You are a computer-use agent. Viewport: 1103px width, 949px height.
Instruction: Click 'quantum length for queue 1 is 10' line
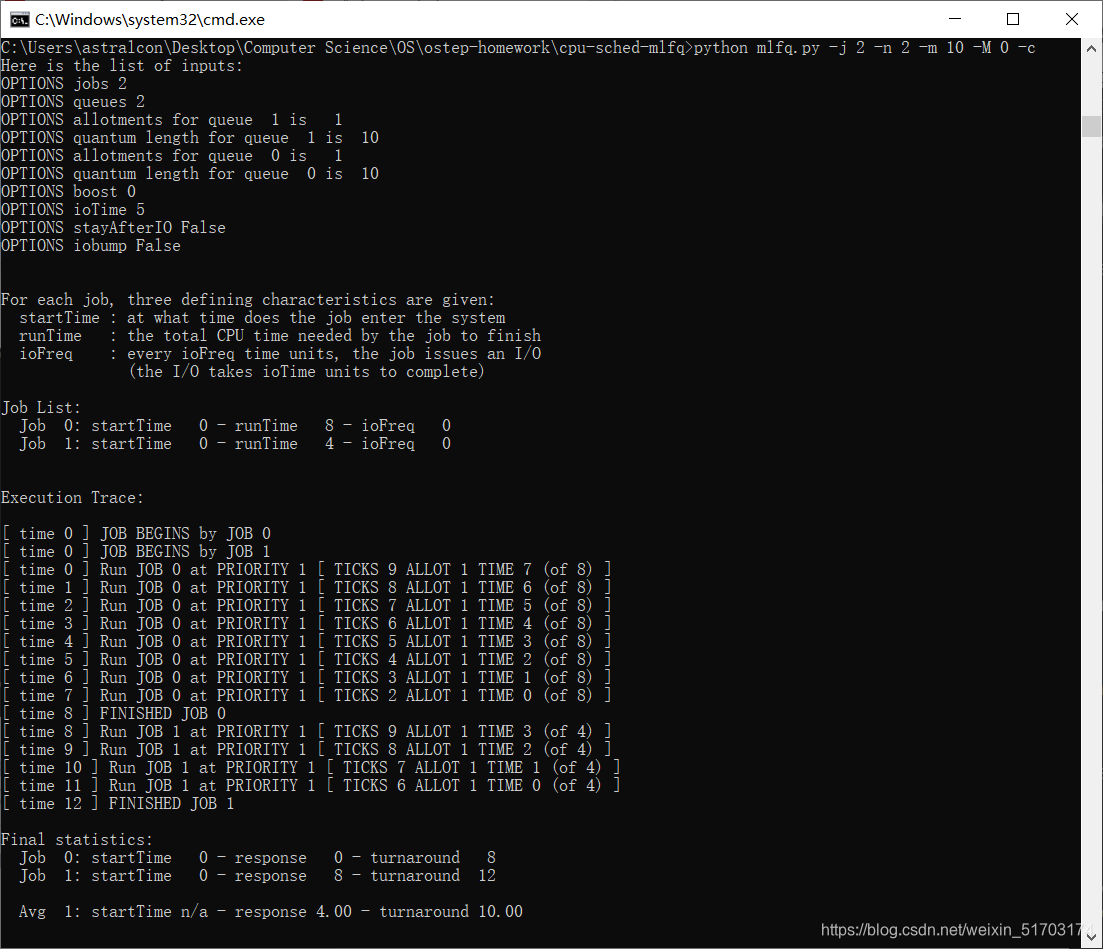190,138
